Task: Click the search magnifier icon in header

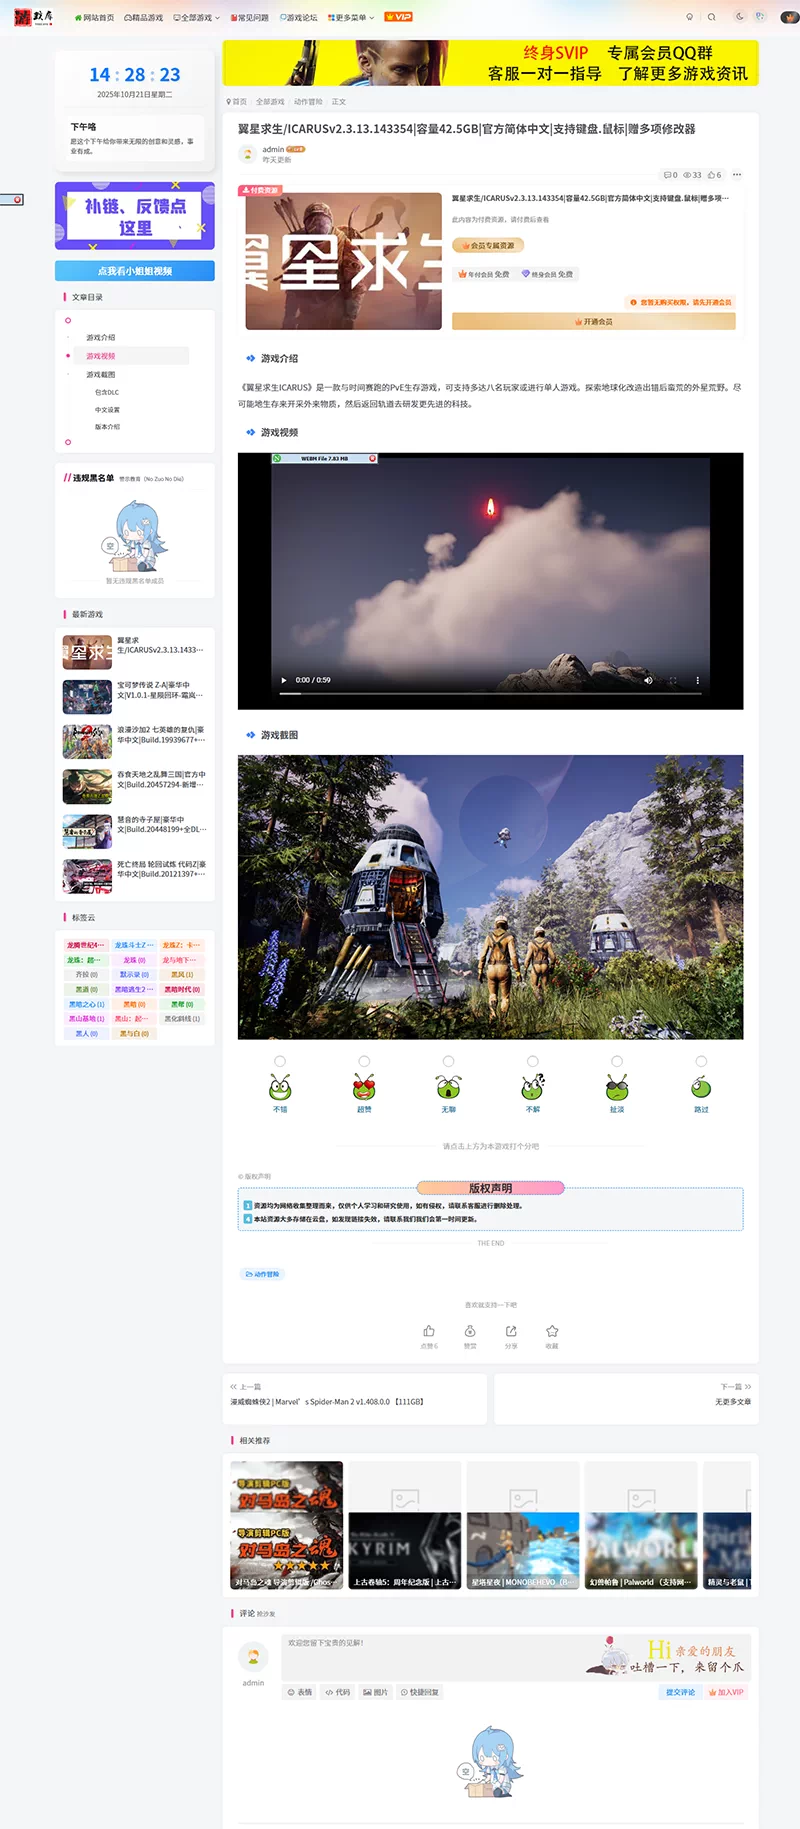Action: [x=711, y=17]
